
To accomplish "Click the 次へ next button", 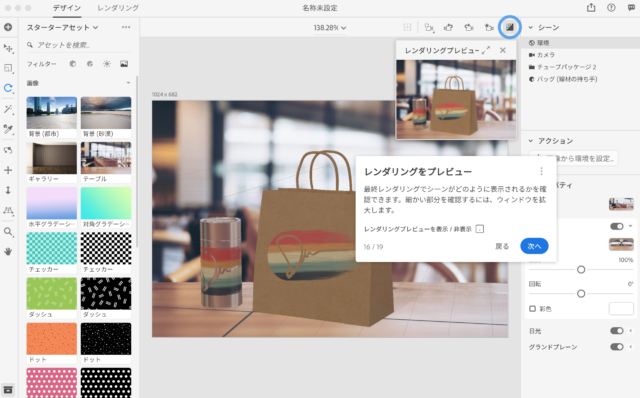I will pos(534,246).
